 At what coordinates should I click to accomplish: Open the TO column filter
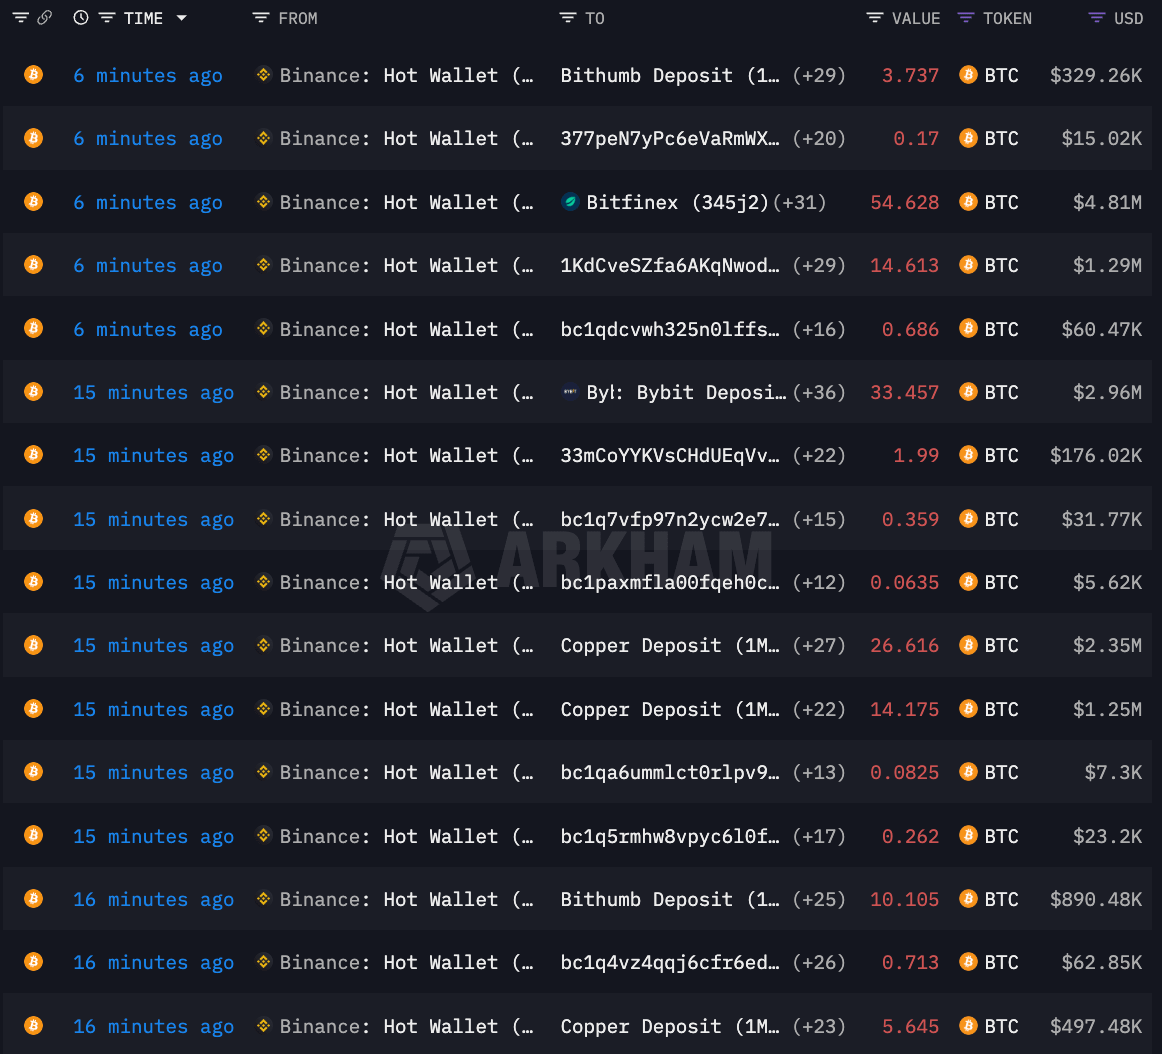[x=568, y=18]
